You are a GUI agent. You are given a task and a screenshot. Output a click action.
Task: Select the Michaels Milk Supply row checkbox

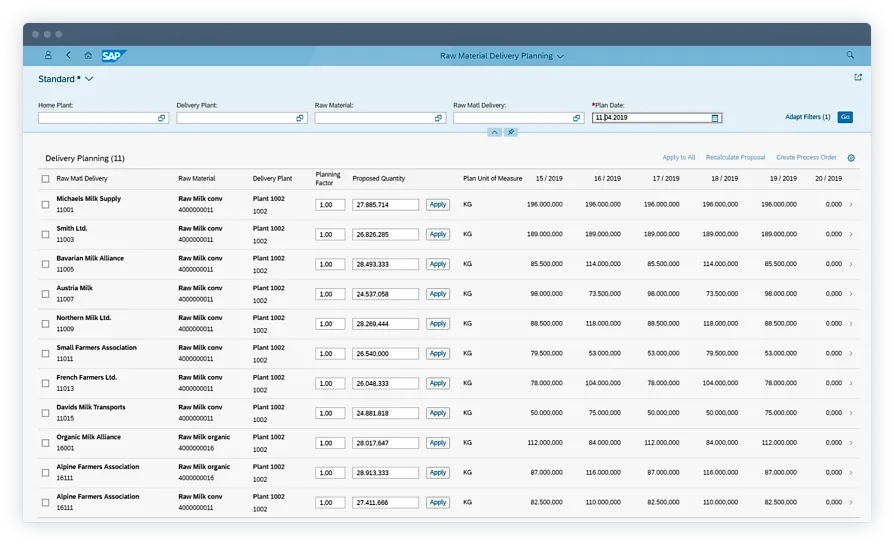(46, 205)
